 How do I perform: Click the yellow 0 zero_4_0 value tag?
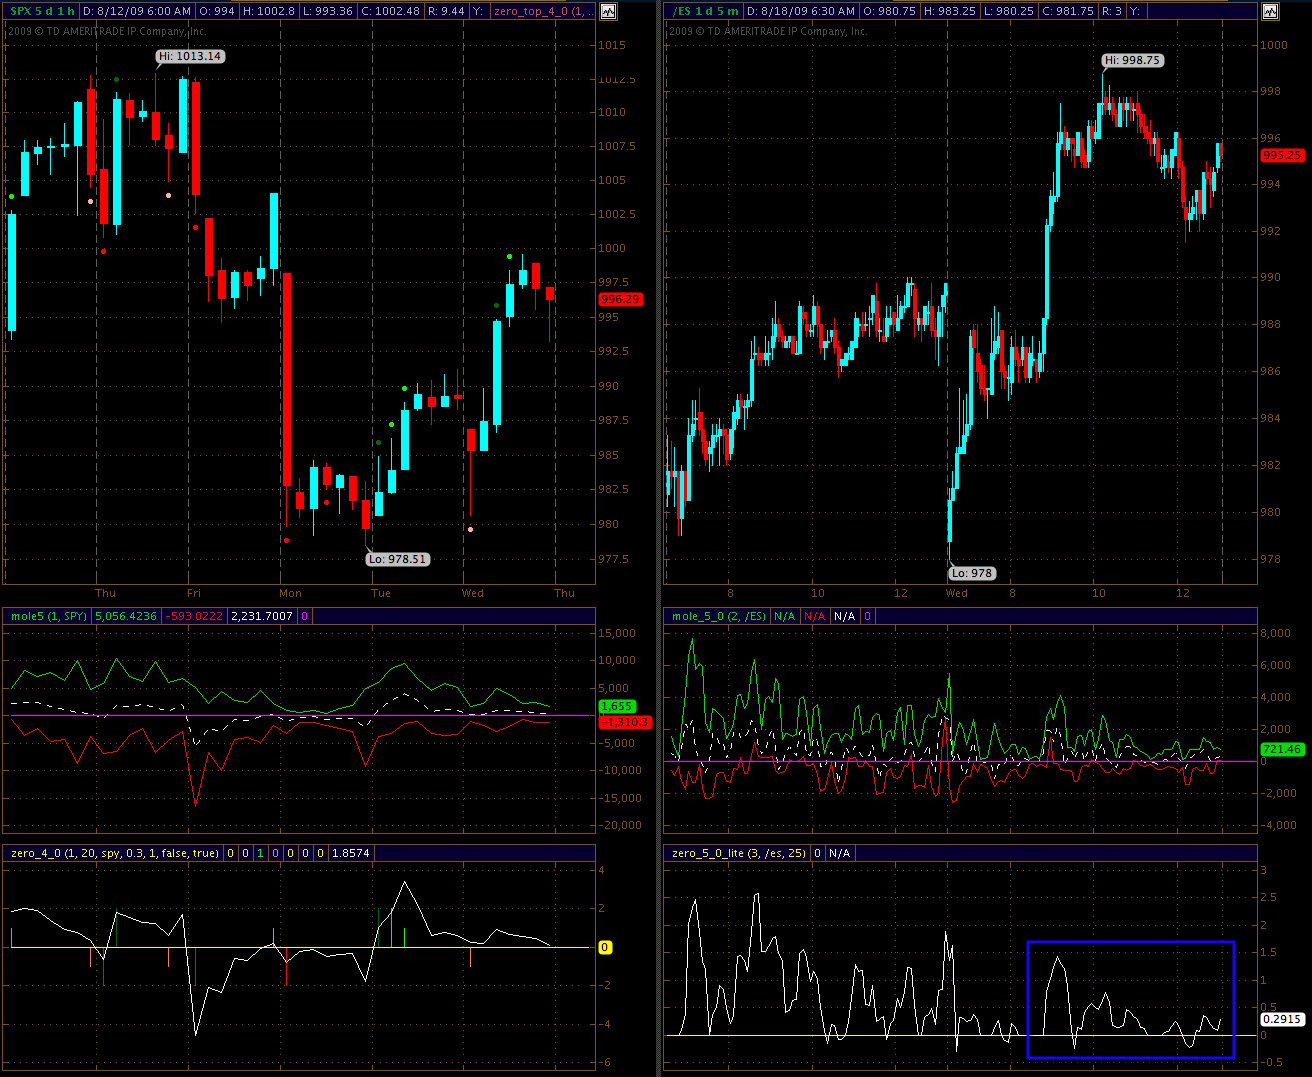[605, 947]
